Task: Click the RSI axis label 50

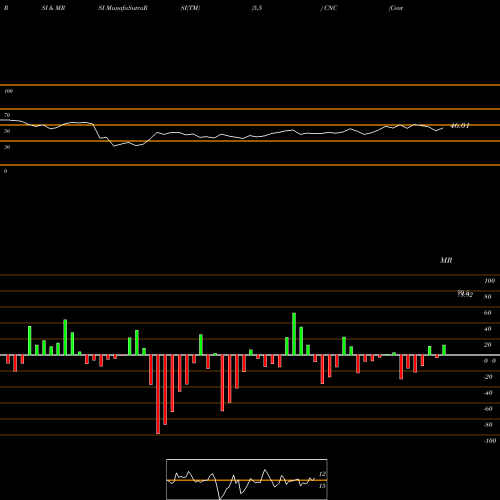Action: 7,131
